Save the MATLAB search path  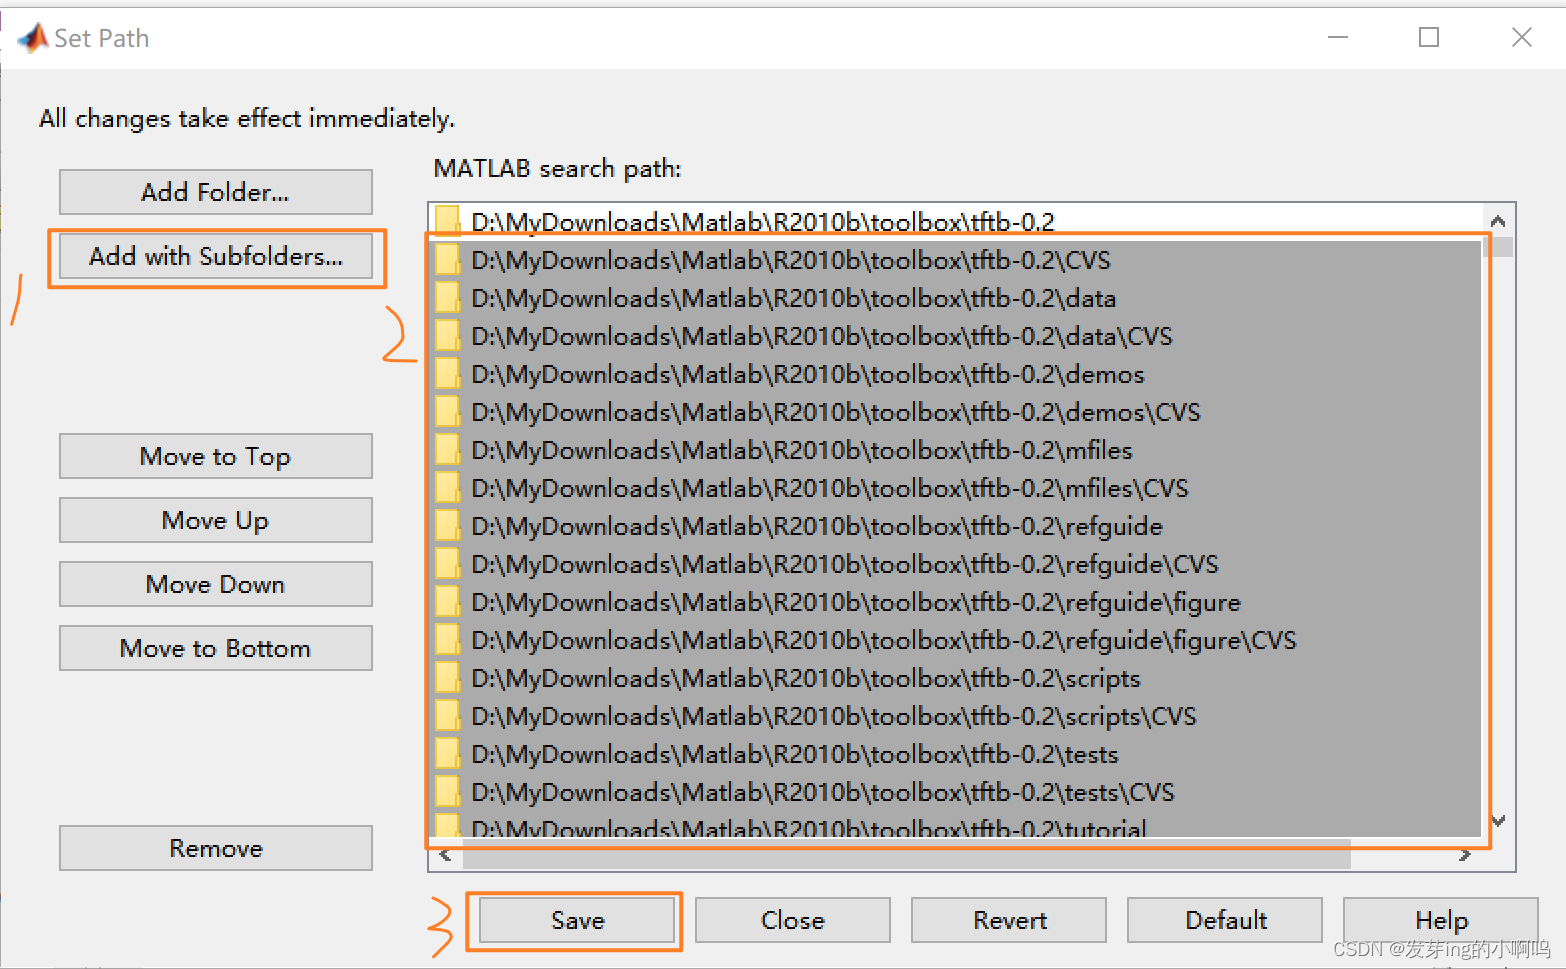pos(577,920)
